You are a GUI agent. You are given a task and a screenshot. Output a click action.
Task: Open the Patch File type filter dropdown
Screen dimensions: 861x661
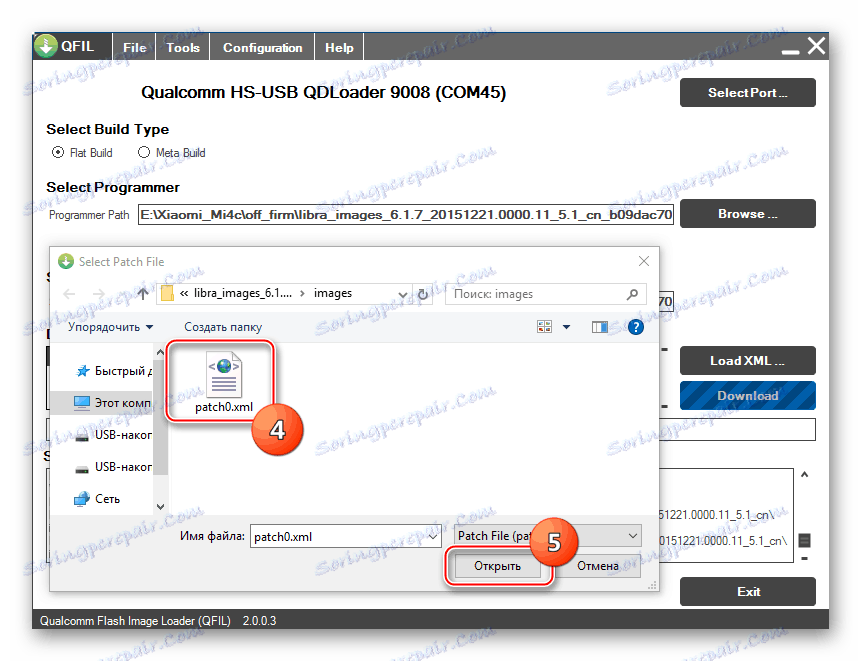pos(547,536)
